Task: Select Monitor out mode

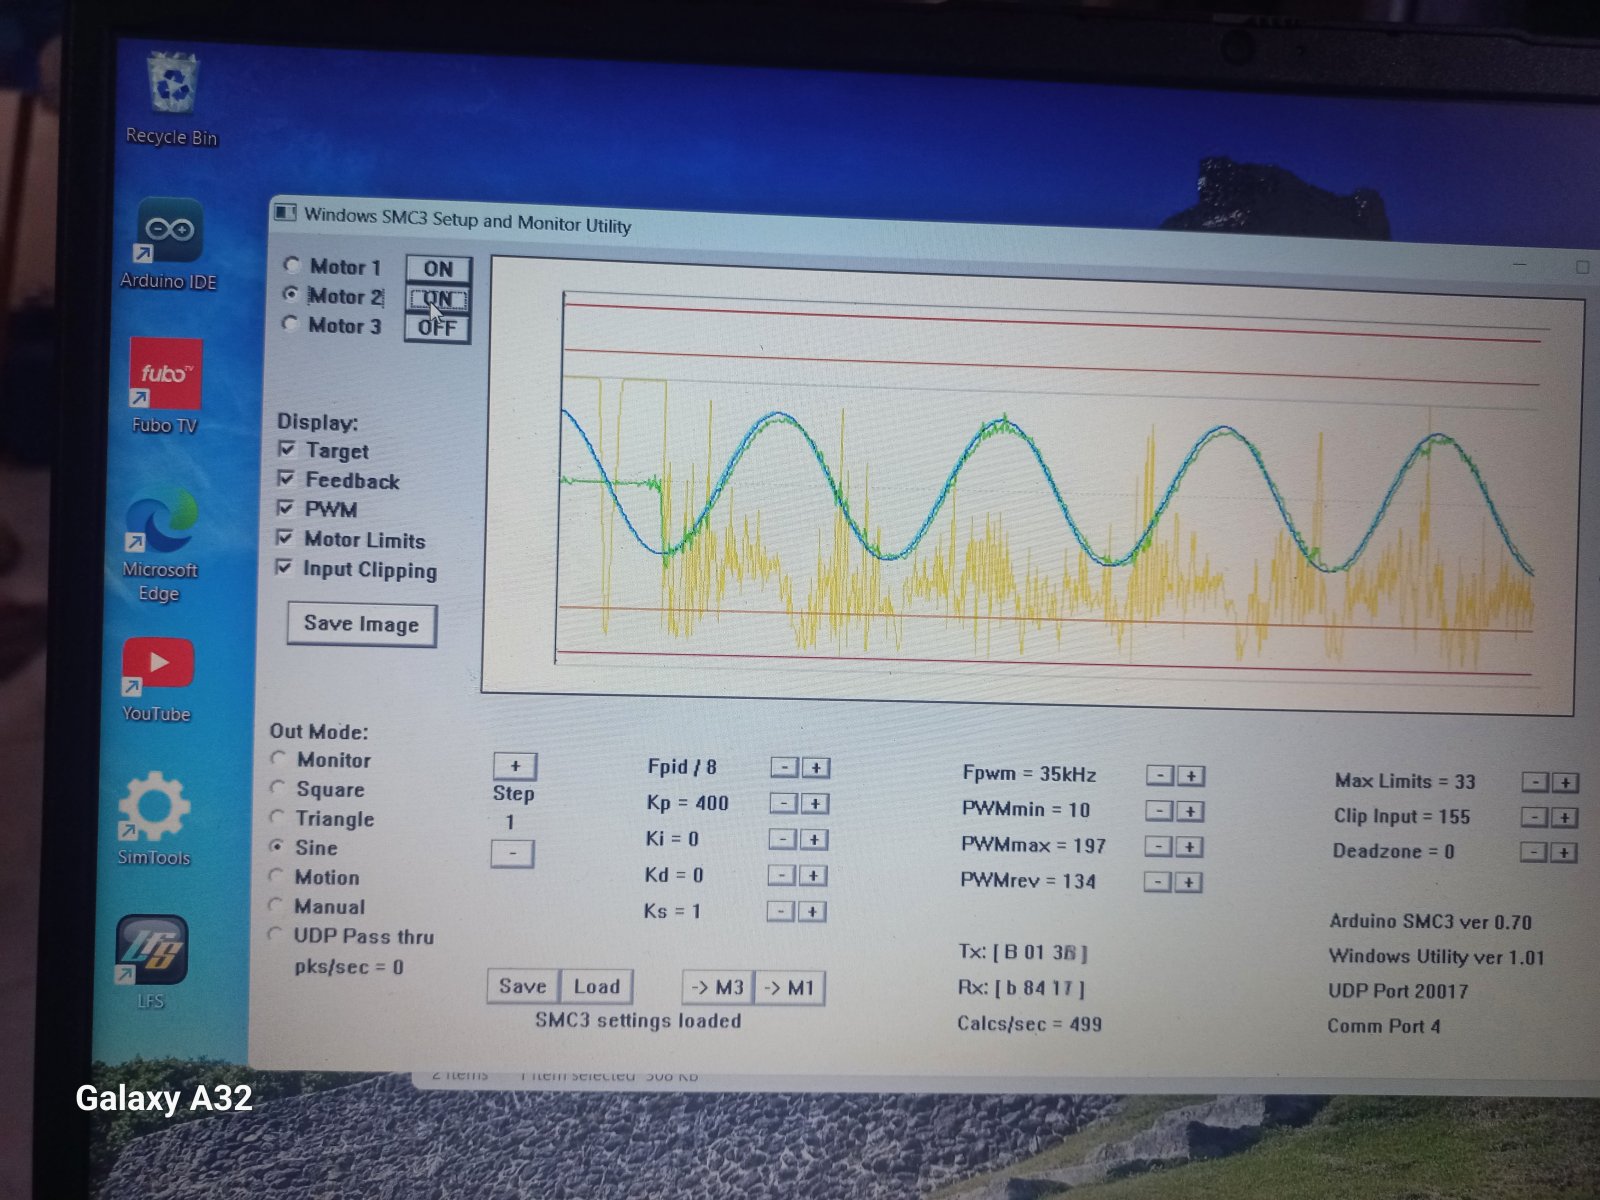Action: [x=279, y=758]
